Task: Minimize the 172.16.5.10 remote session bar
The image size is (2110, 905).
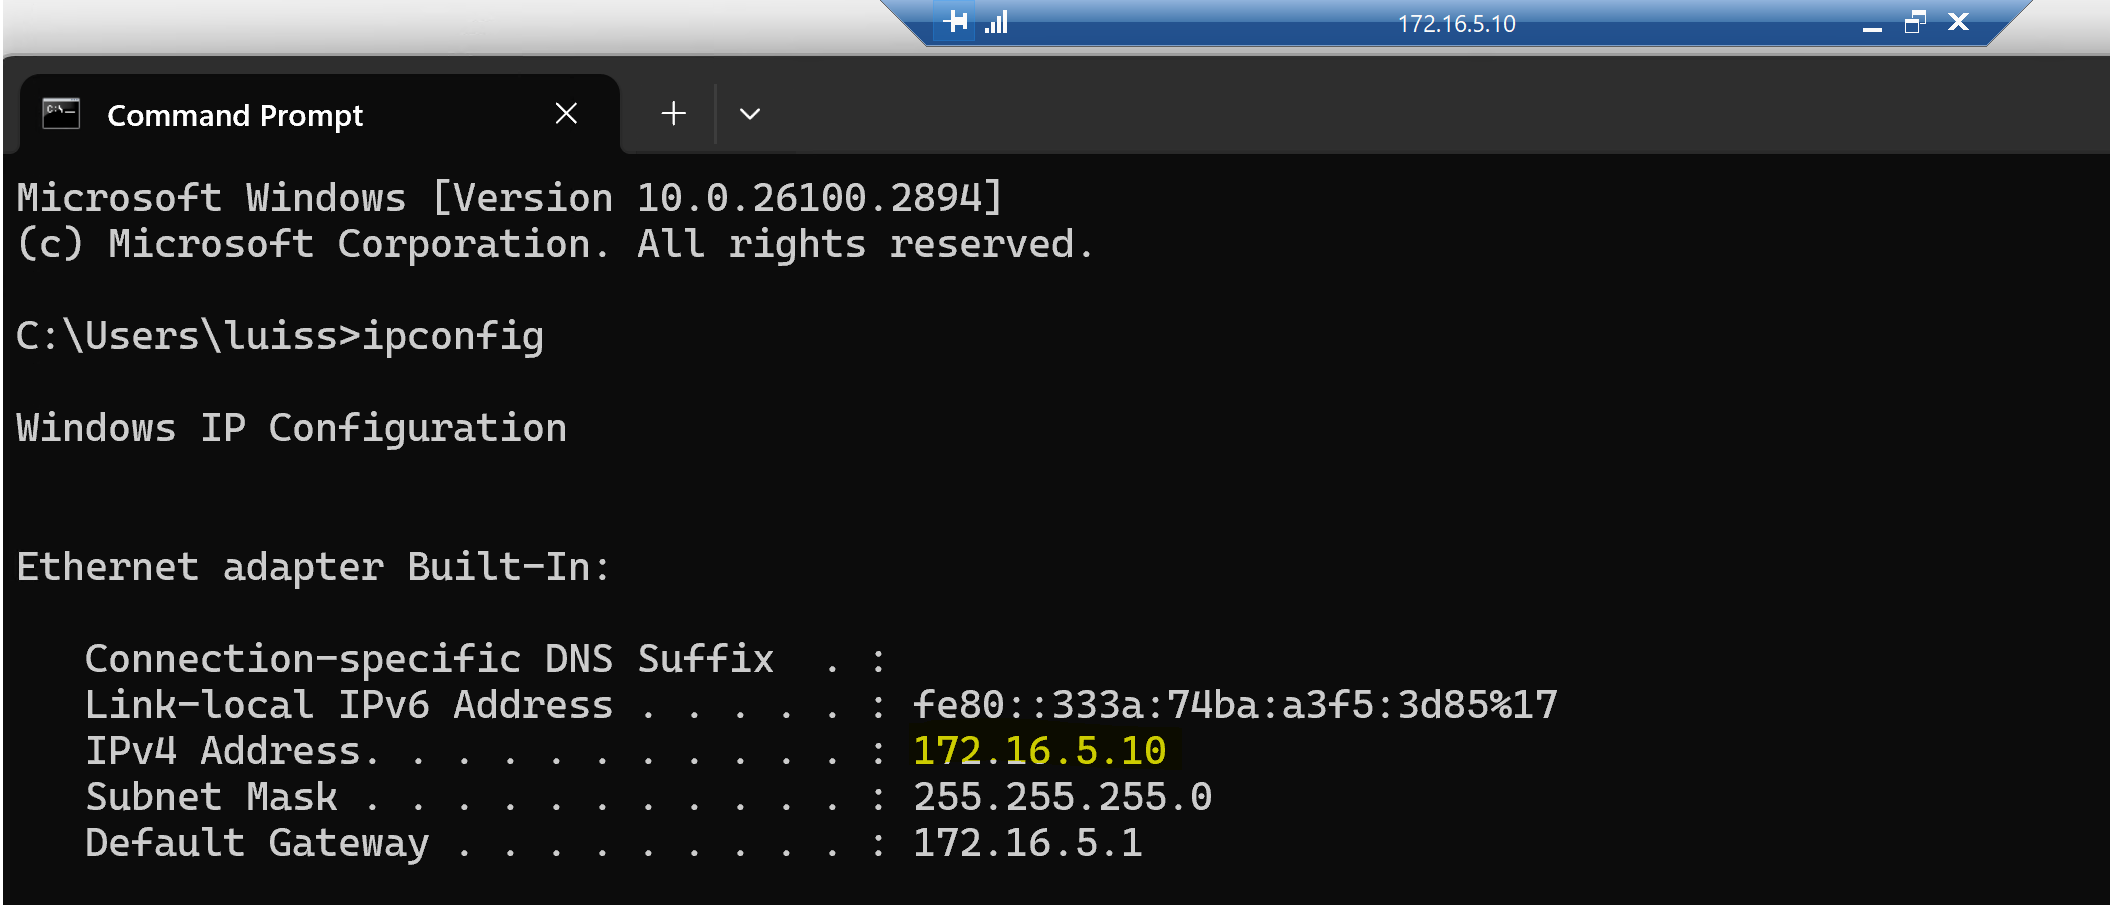Action: [1872, 23]
